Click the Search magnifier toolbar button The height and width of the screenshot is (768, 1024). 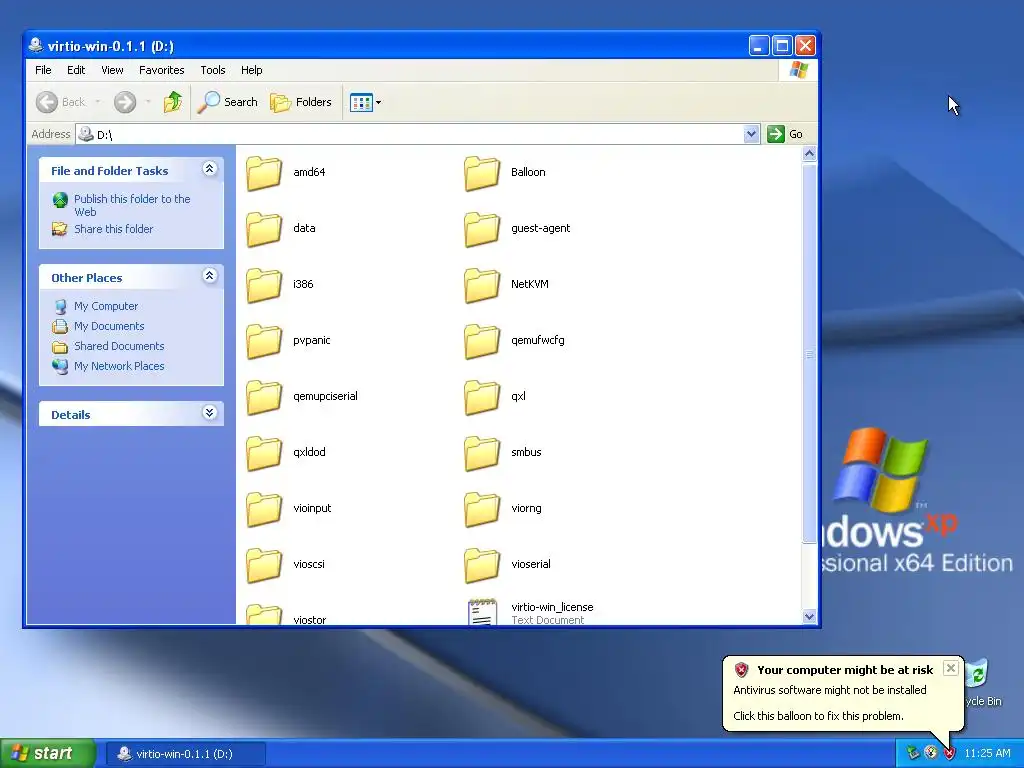coord(227,102)
